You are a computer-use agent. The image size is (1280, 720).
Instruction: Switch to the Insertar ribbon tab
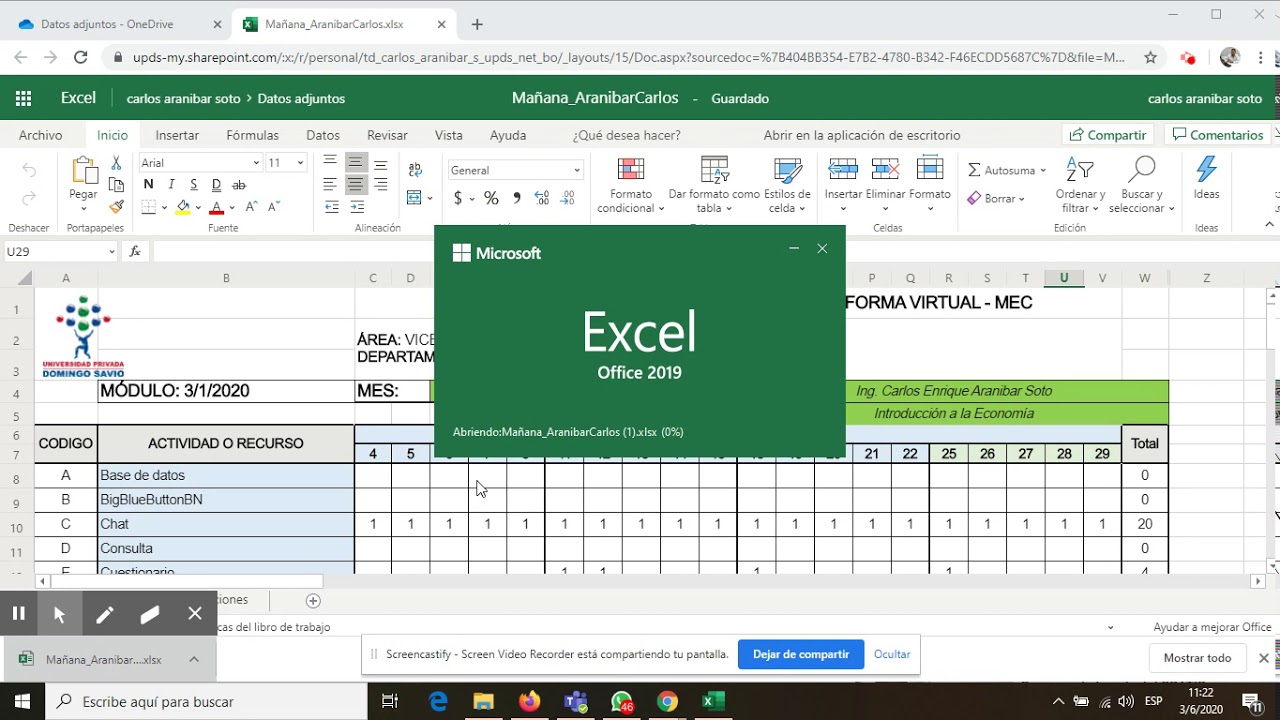click(x=177, y=135)
